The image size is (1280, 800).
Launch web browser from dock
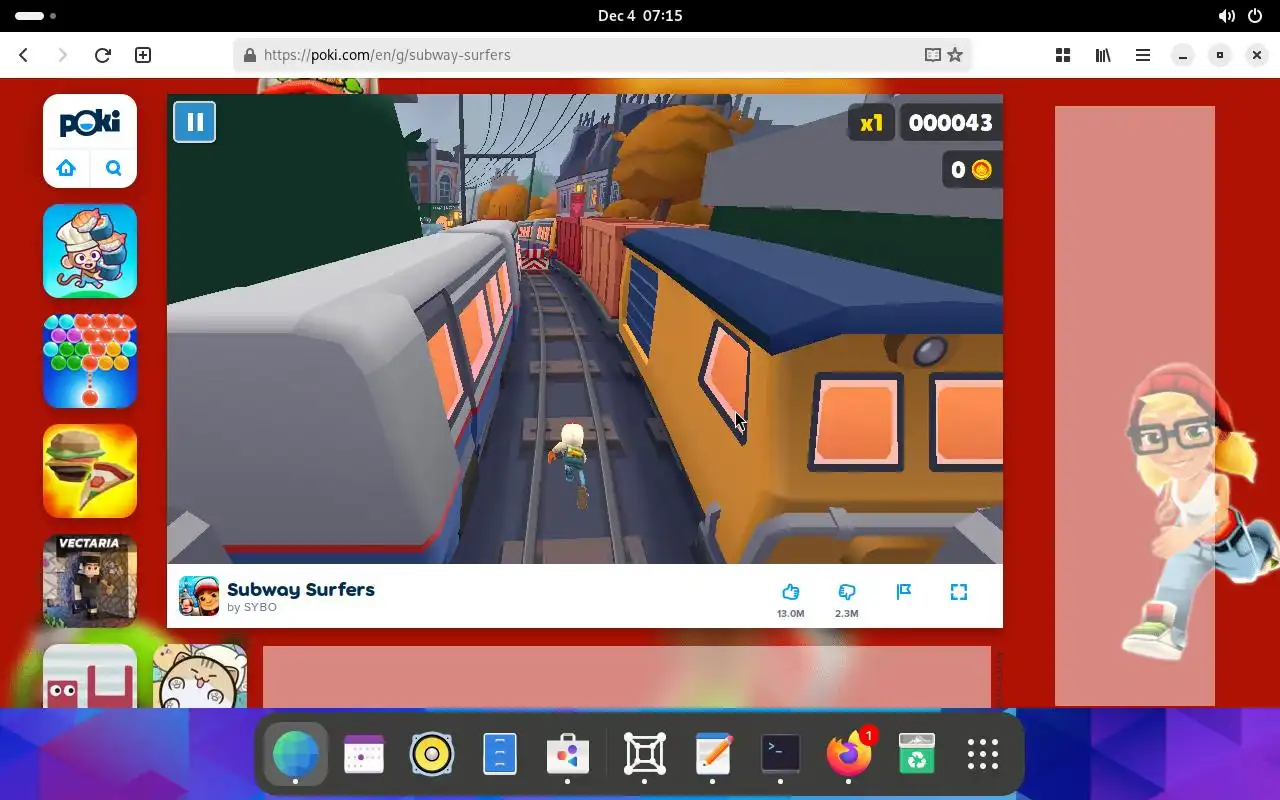(x=295, y=754)
